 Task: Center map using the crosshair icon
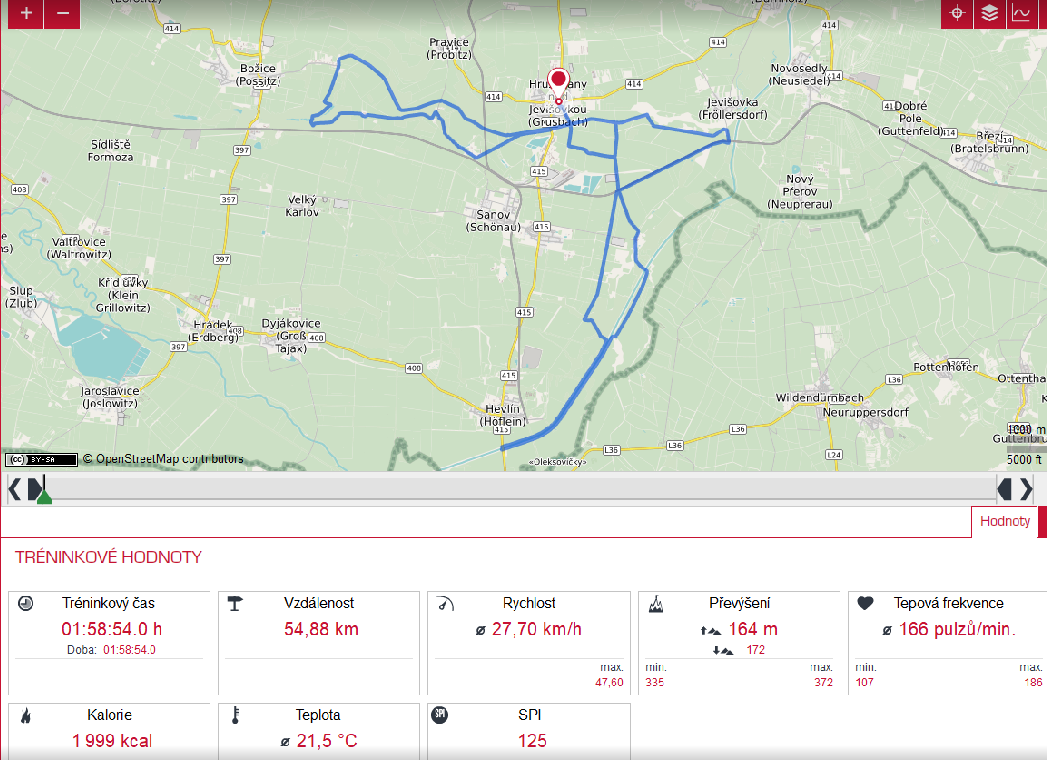(x=957, y=14)
